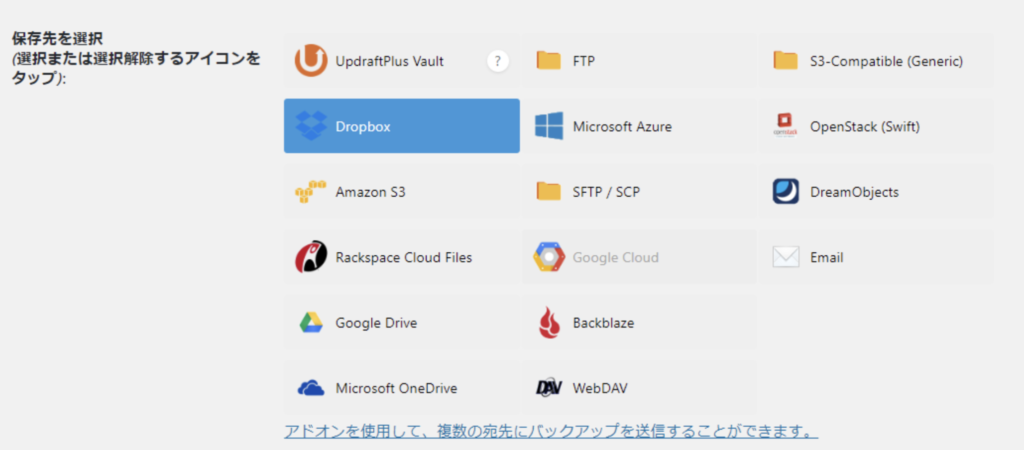Choose the Microsoft OneDrive text label
Image resolution: width=1024 pixels, height=450 pixels.
coord(396,389)
